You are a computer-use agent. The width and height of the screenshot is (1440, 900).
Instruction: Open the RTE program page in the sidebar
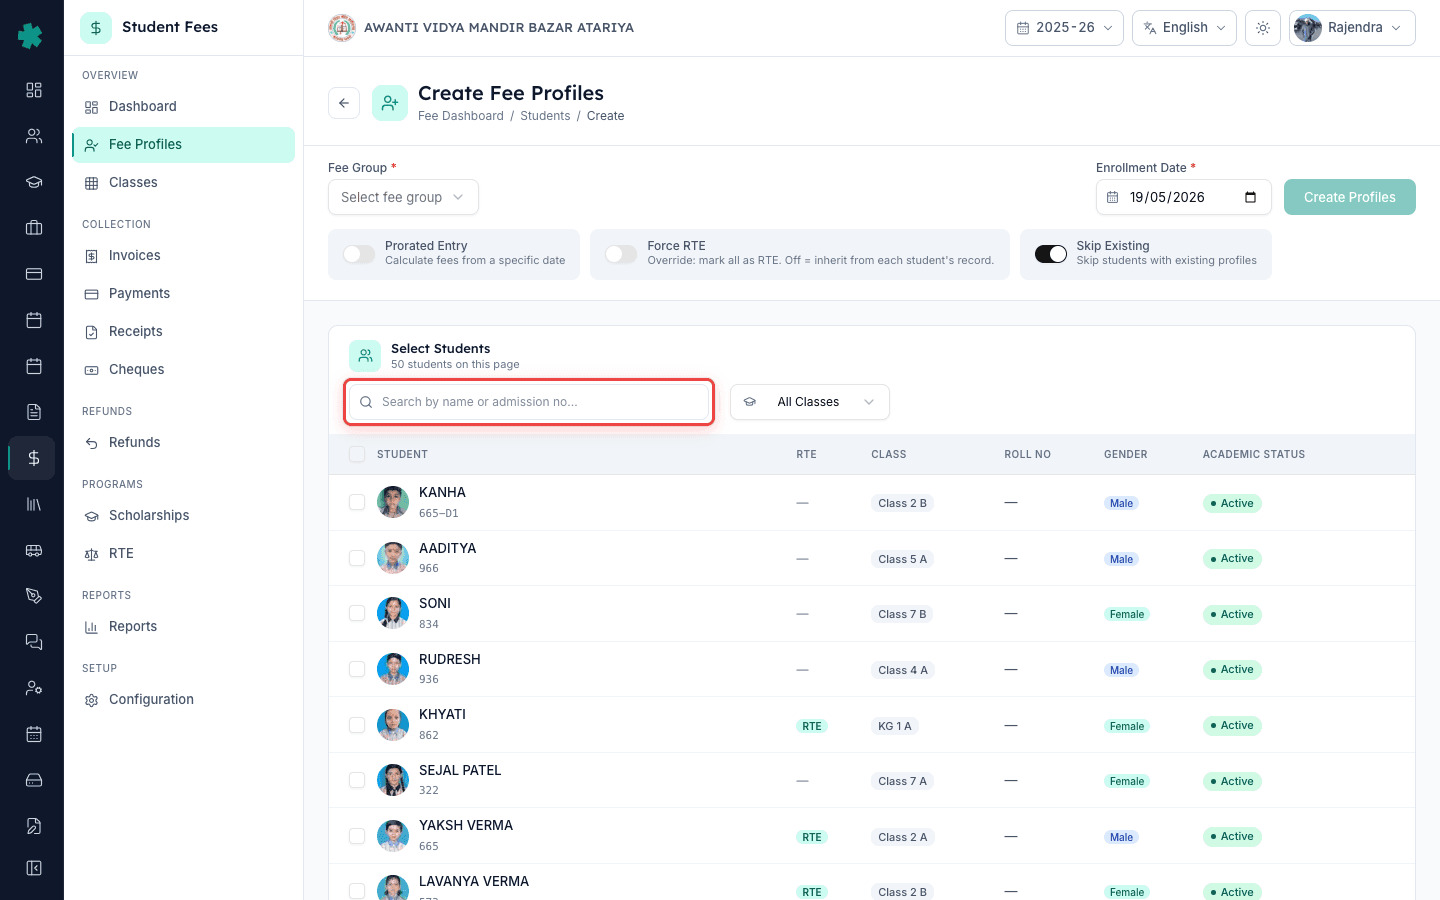point(183,554)
